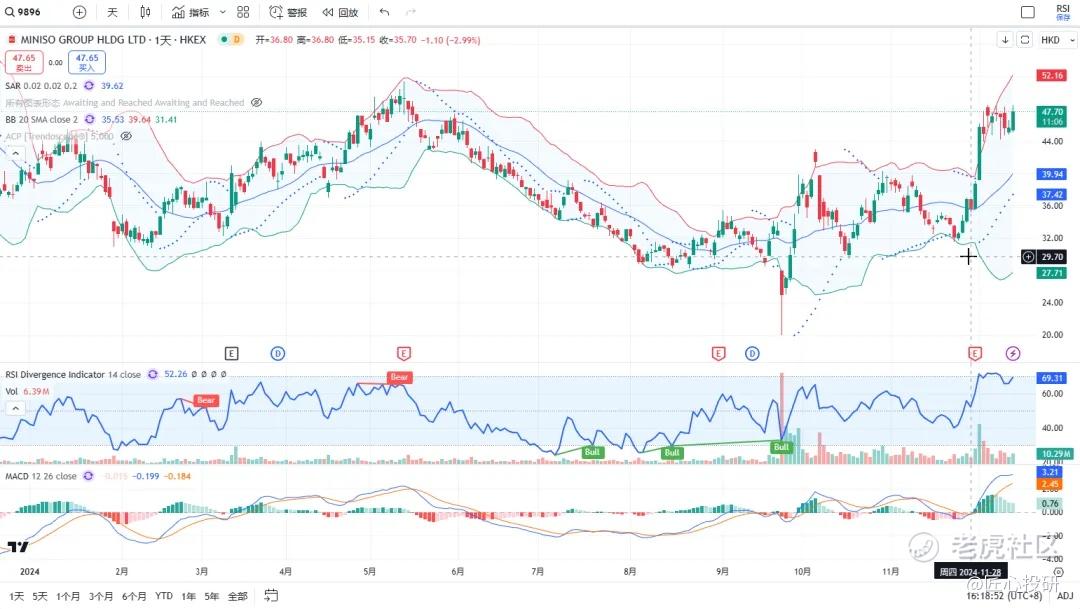Open the HKD currency dropdown
Screen dimensions: 1080x609
pyautogui.click(x=1057, y=40)
